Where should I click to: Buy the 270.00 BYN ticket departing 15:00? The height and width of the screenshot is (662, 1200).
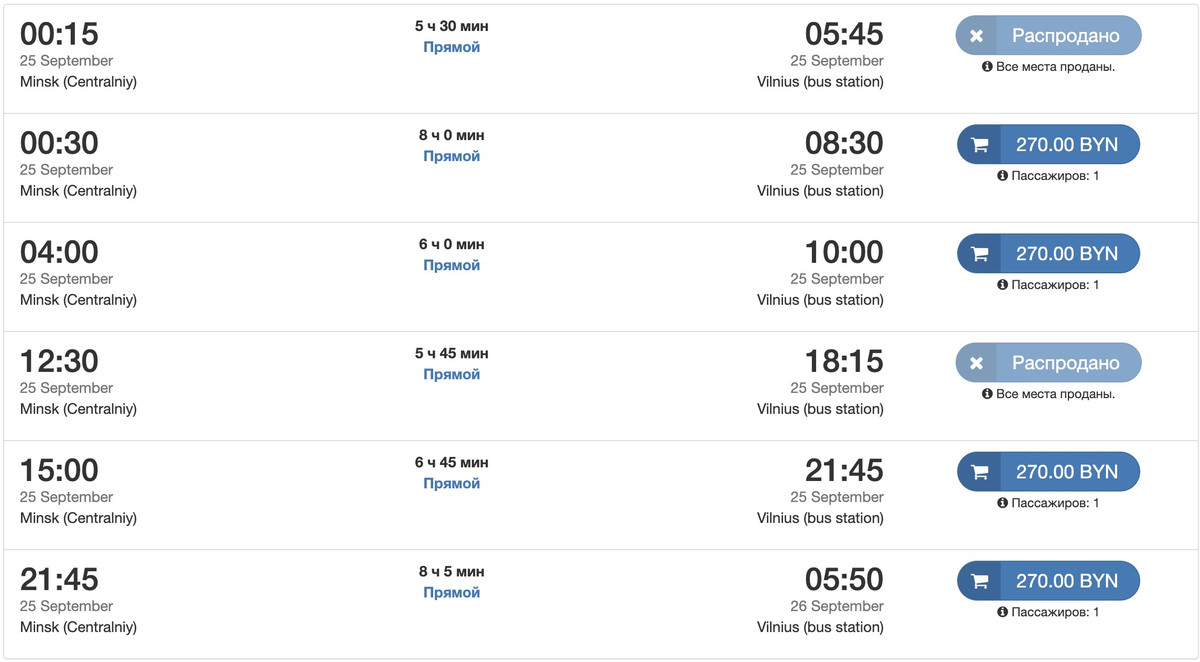(1066, 472)
